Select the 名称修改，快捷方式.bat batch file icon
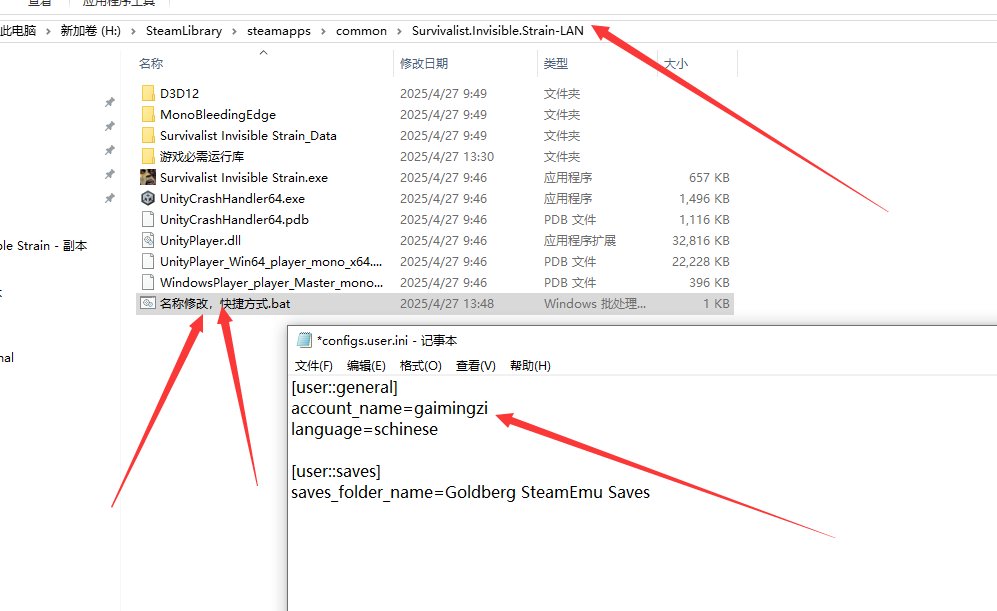This screenshot has width=997, height=611. coord(148,304)
